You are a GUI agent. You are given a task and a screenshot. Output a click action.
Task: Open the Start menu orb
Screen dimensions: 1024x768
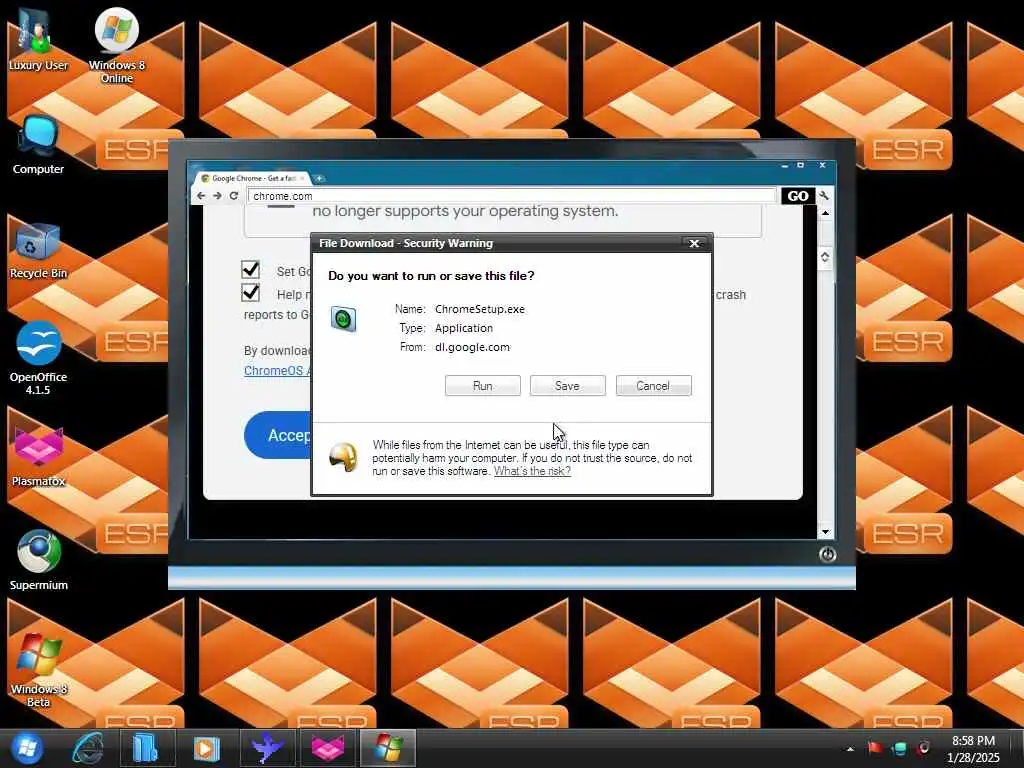click(x=27, y=748)
